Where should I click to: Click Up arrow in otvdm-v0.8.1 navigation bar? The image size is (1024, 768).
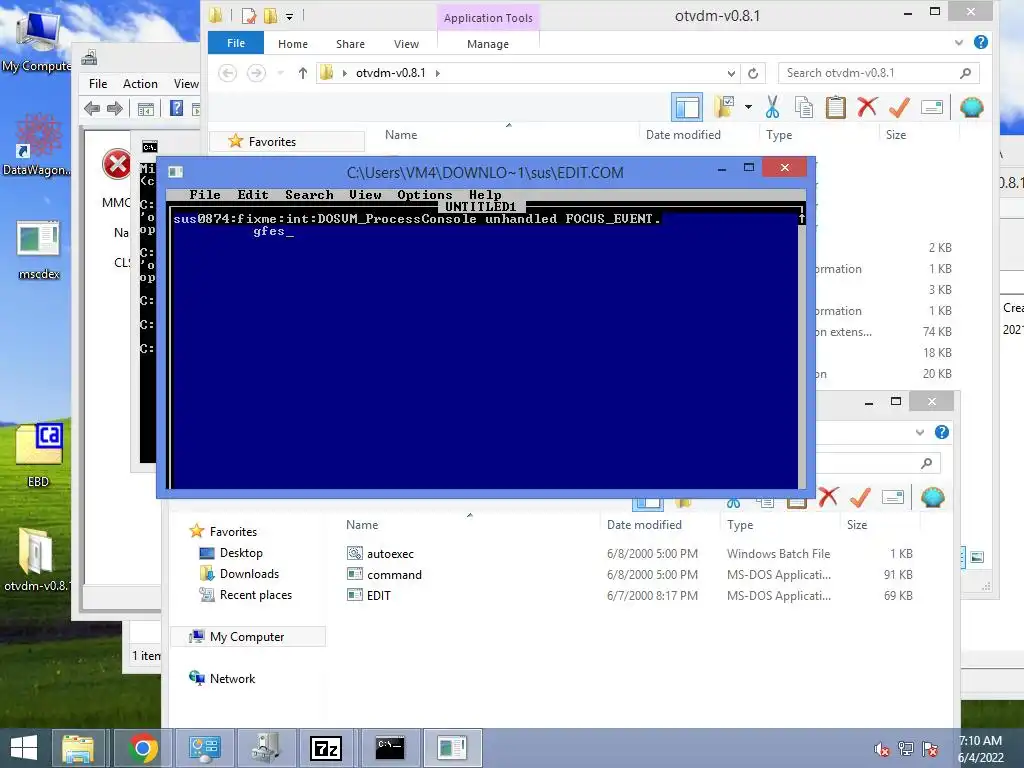[x=302, y=73]
